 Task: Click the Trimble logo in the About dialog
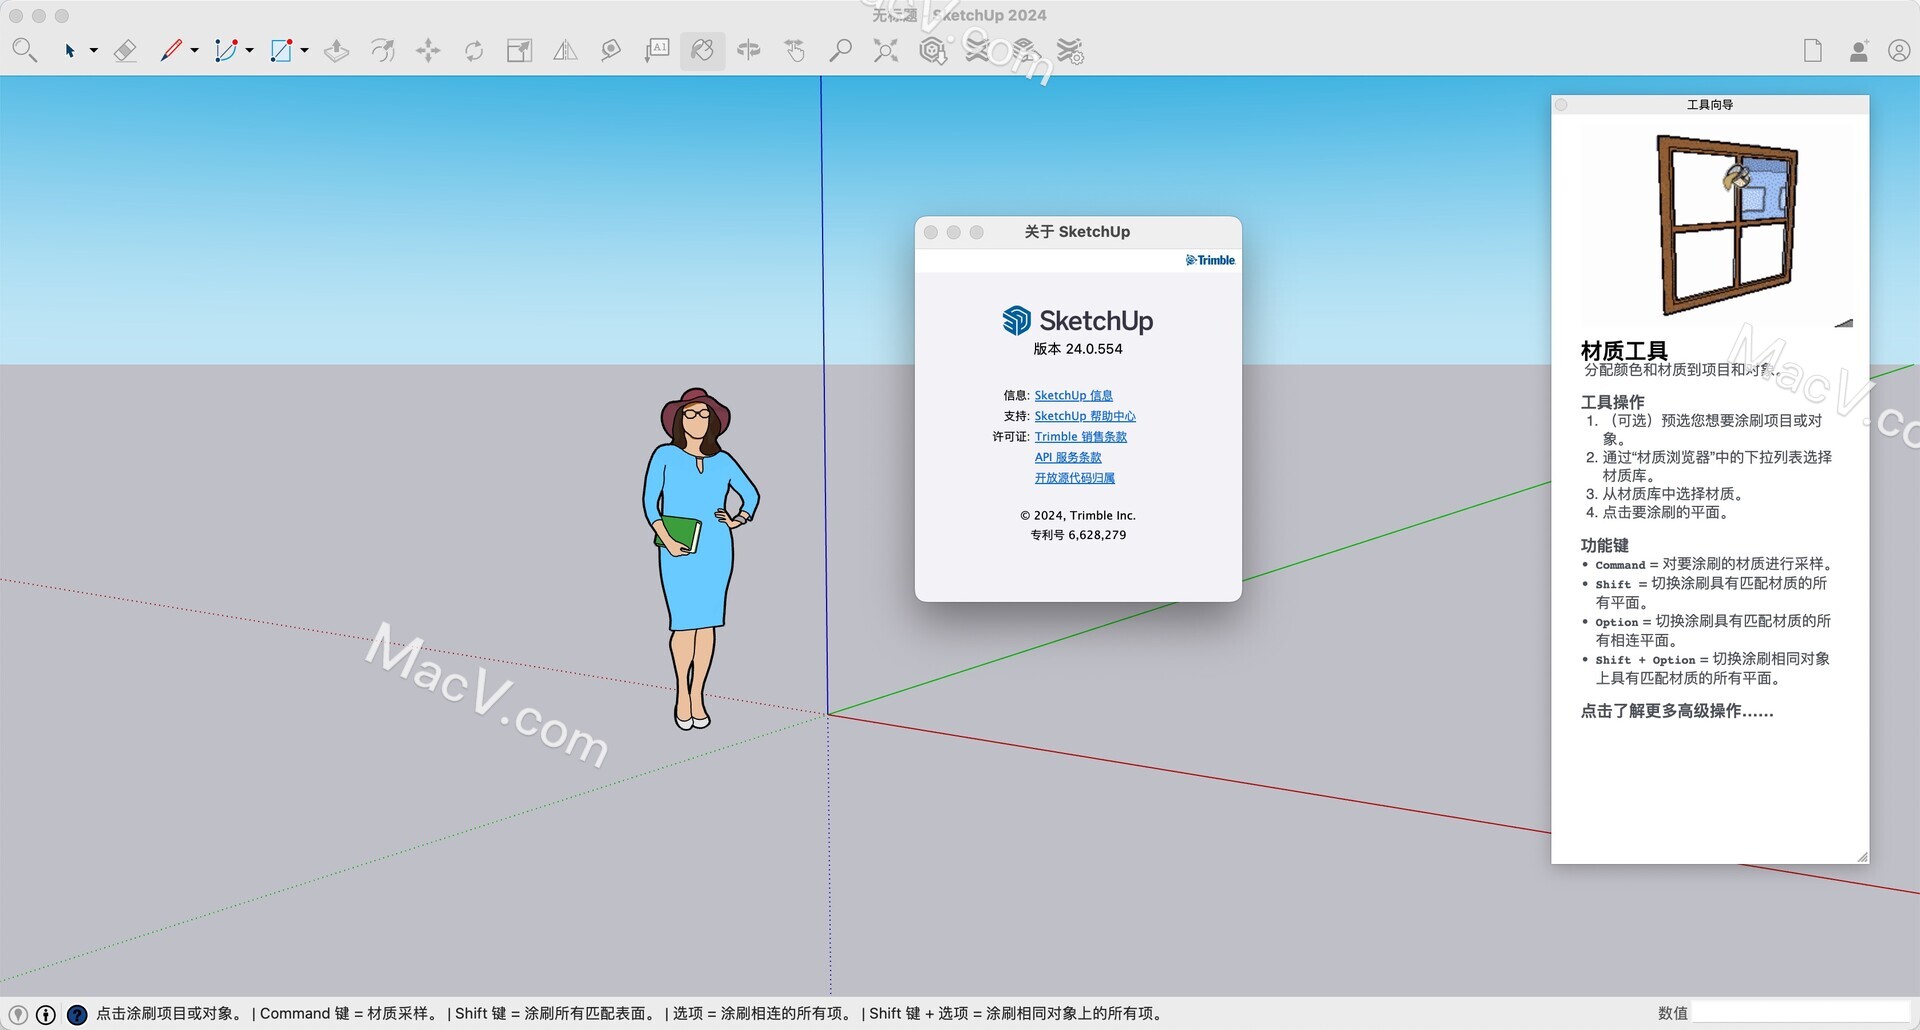coord(1210,260)
